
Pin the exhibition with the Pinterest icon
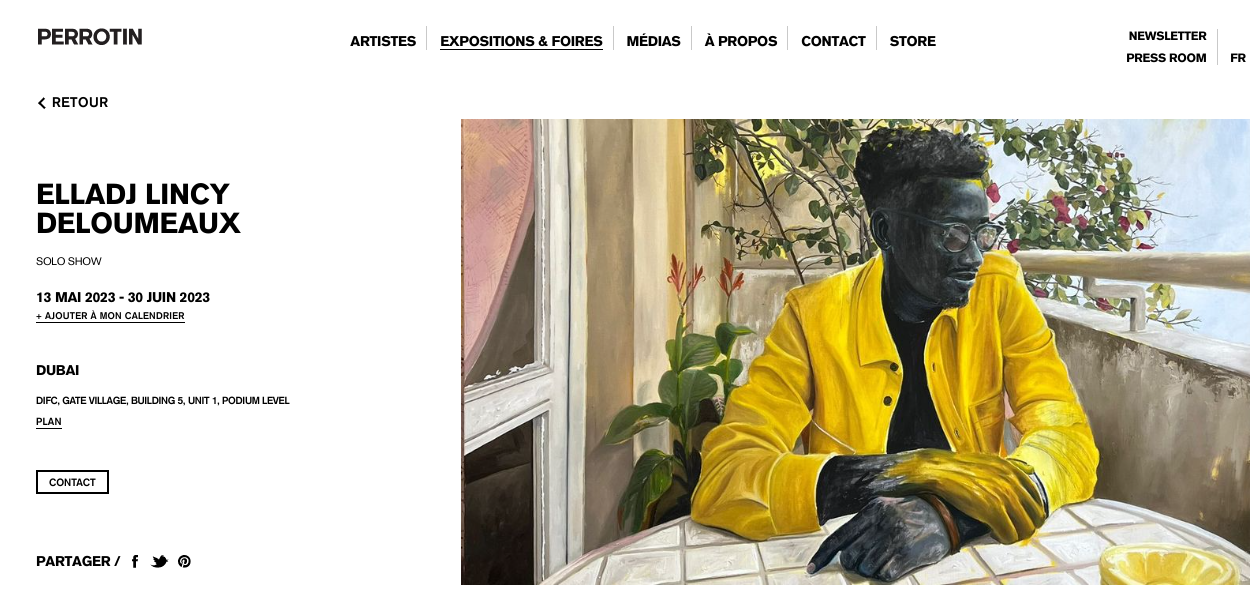point(184,562)
